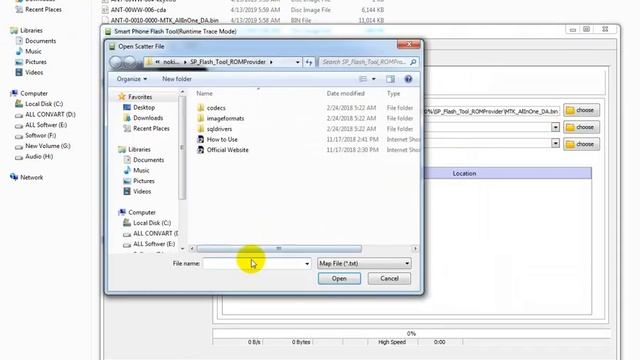The image size is (640, 360).
Task: Go to Desktop in dialog sidebar
Action: click(x=144, y=107)
